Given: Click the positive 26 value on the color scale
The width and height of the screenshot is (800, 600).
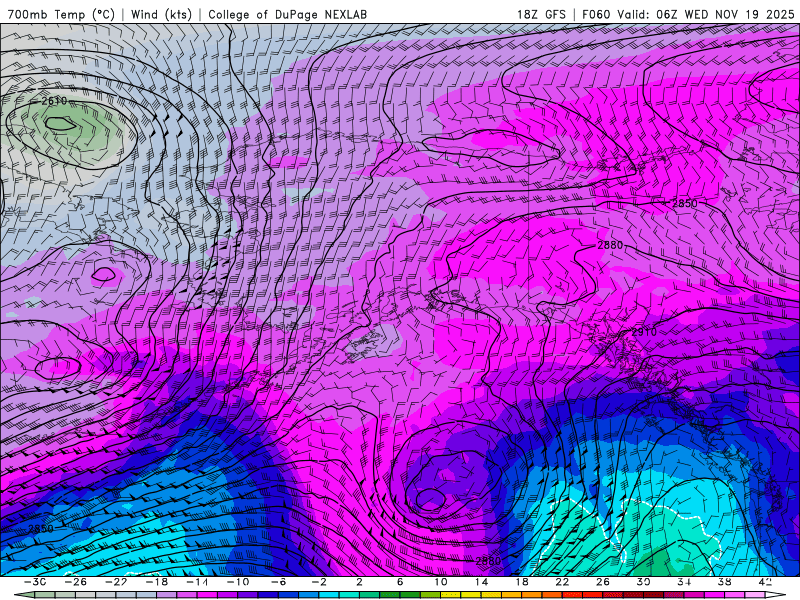Looking at the screenshot, I should pyautogui.click(x=603, y=582).
